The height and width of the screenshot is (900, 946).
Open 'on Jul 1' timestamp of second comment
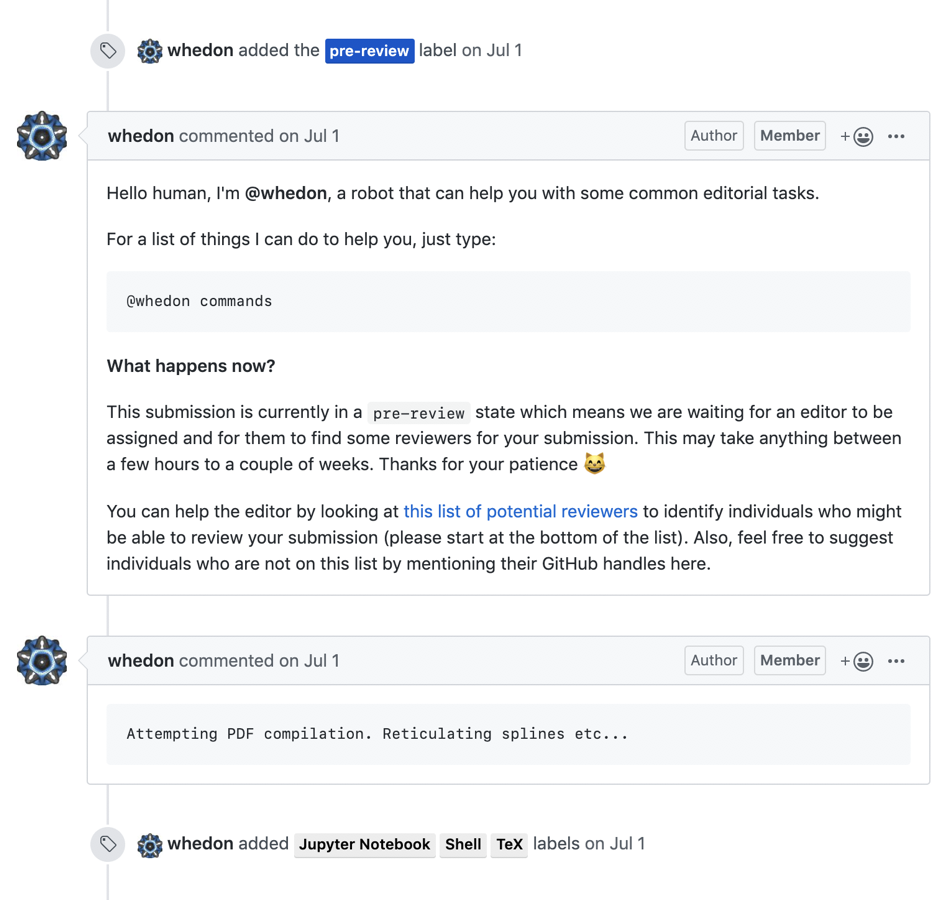point(309,661)
